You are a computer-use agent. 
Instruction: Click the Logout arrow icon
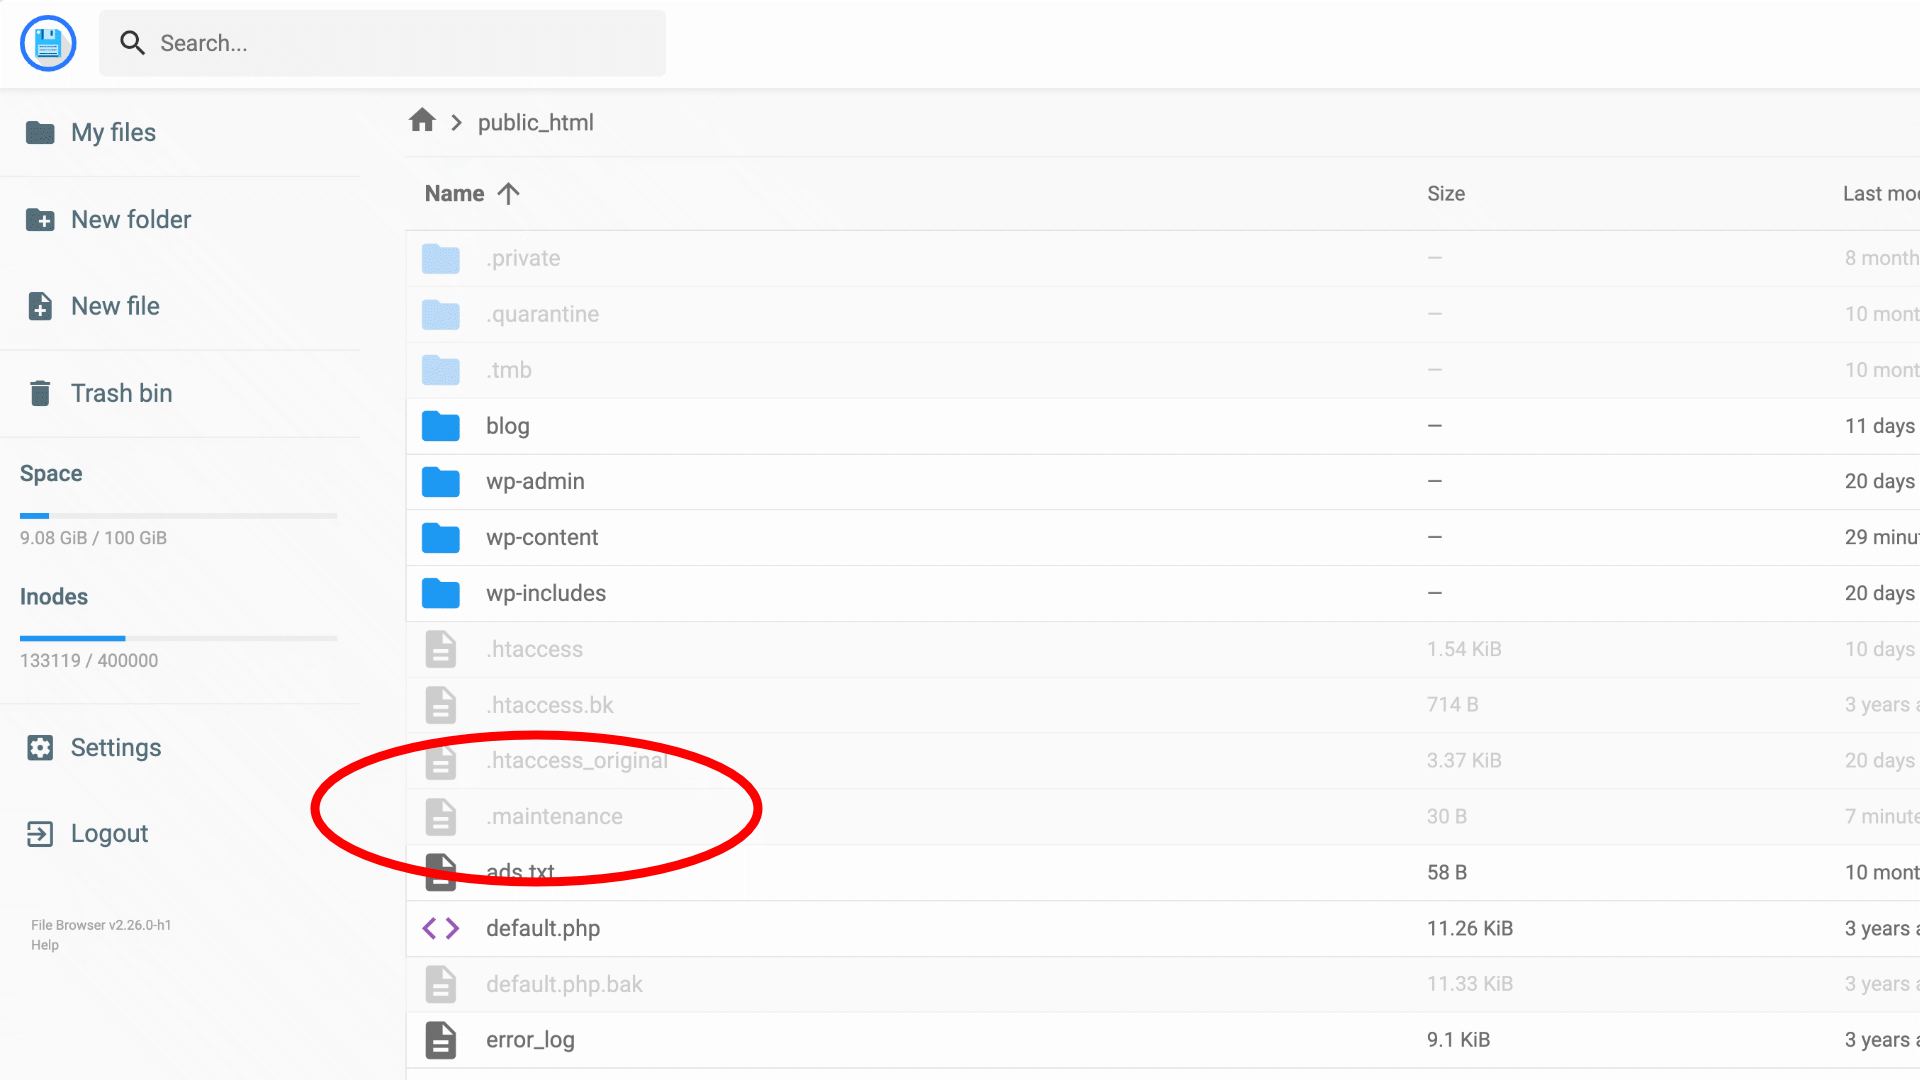pyautogui.click(x=40, y=833)
